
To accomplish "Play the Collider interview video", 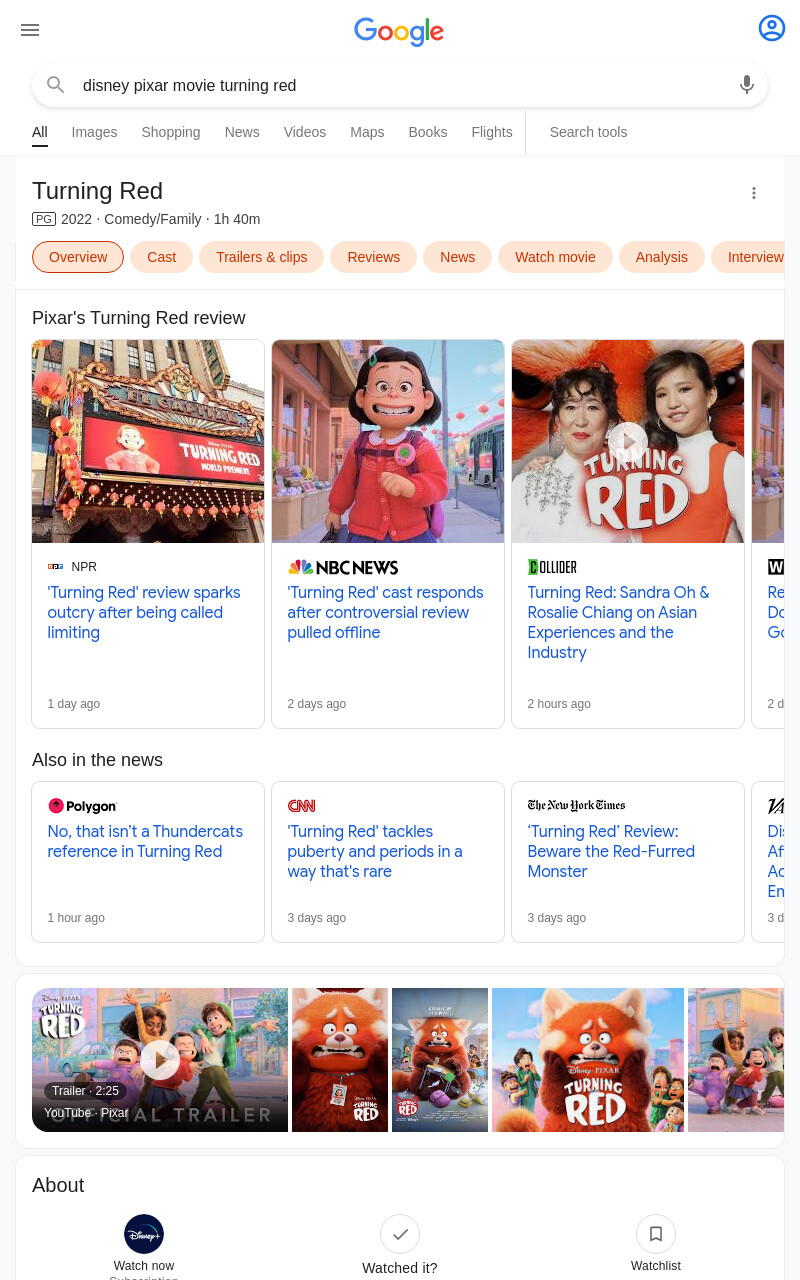I will pos(628,442).
